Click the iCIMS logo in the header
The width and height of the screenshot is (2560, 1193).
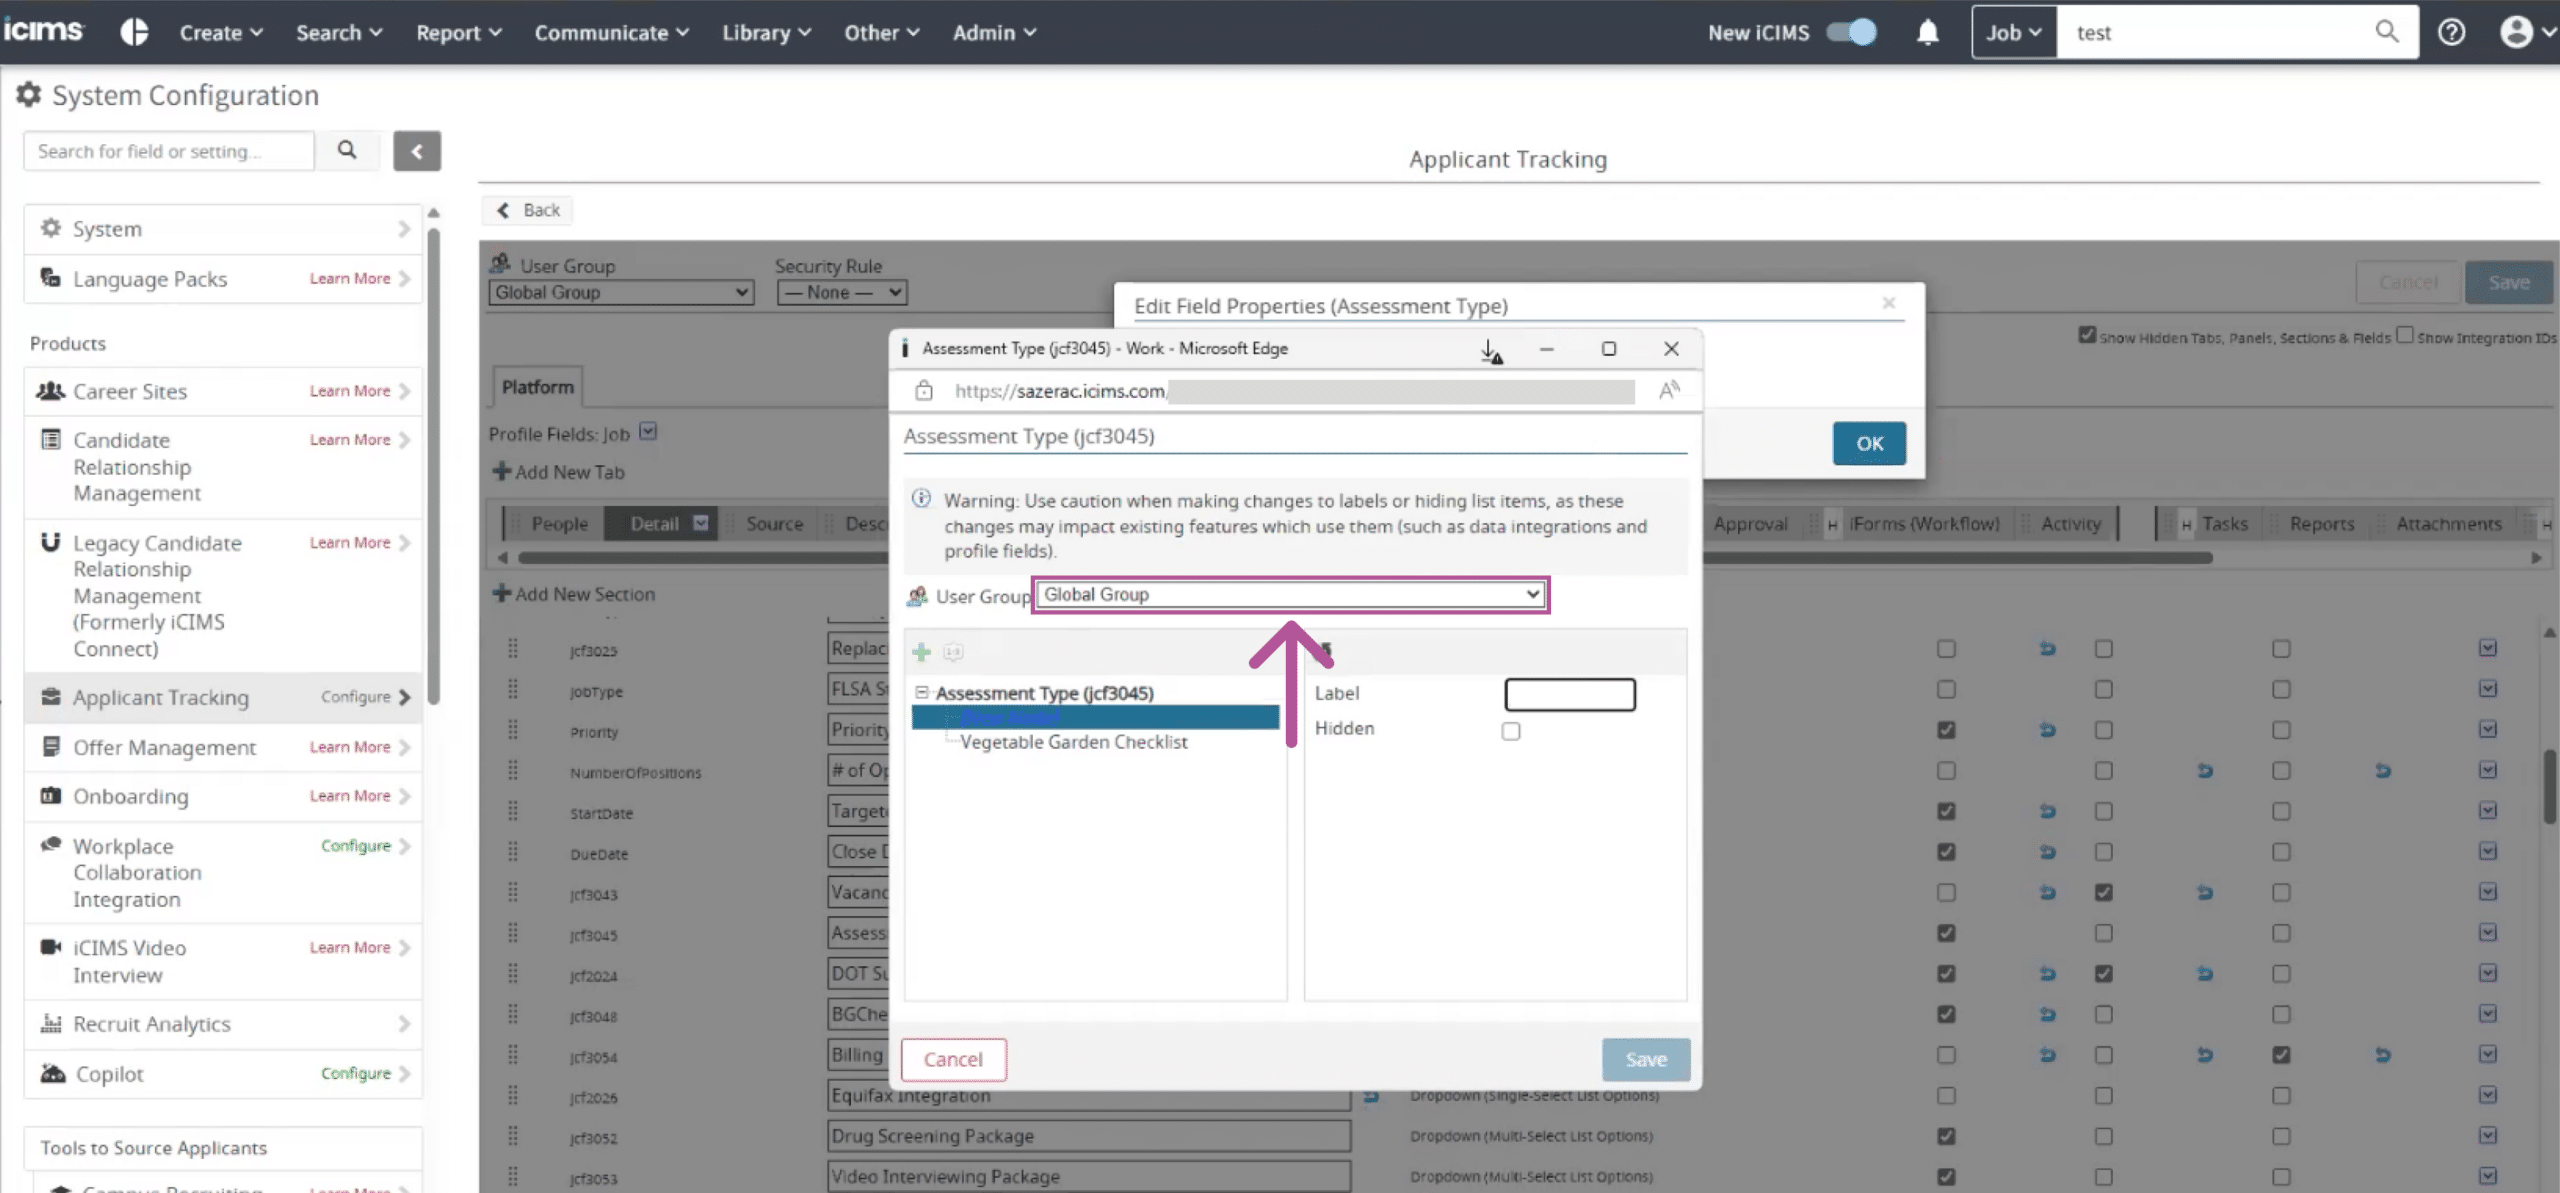pyautogui.click(x=43, y=31)
